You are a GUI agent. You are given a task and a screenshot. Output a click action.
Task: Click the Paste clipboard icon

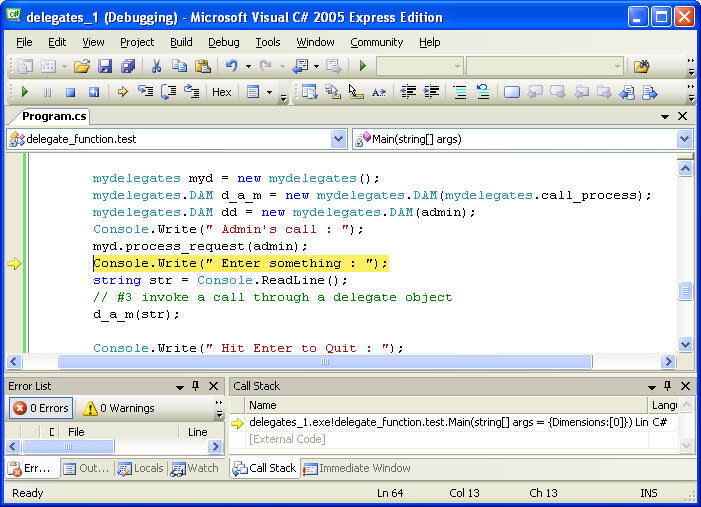coord(203,66)
